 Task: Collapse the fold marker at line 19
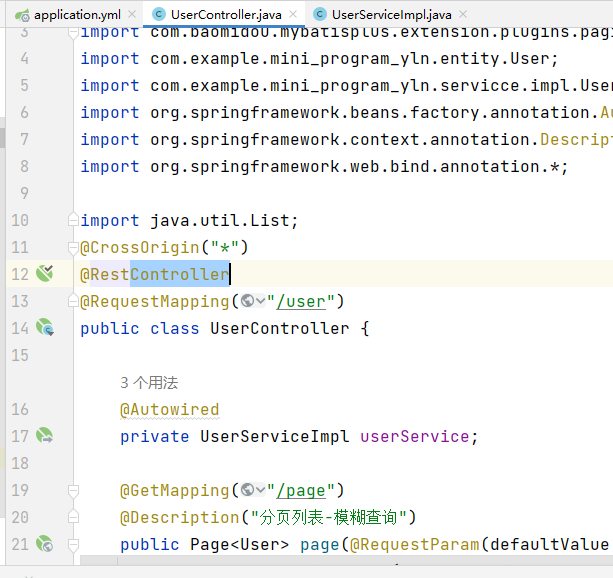click(x=73, y=490)
